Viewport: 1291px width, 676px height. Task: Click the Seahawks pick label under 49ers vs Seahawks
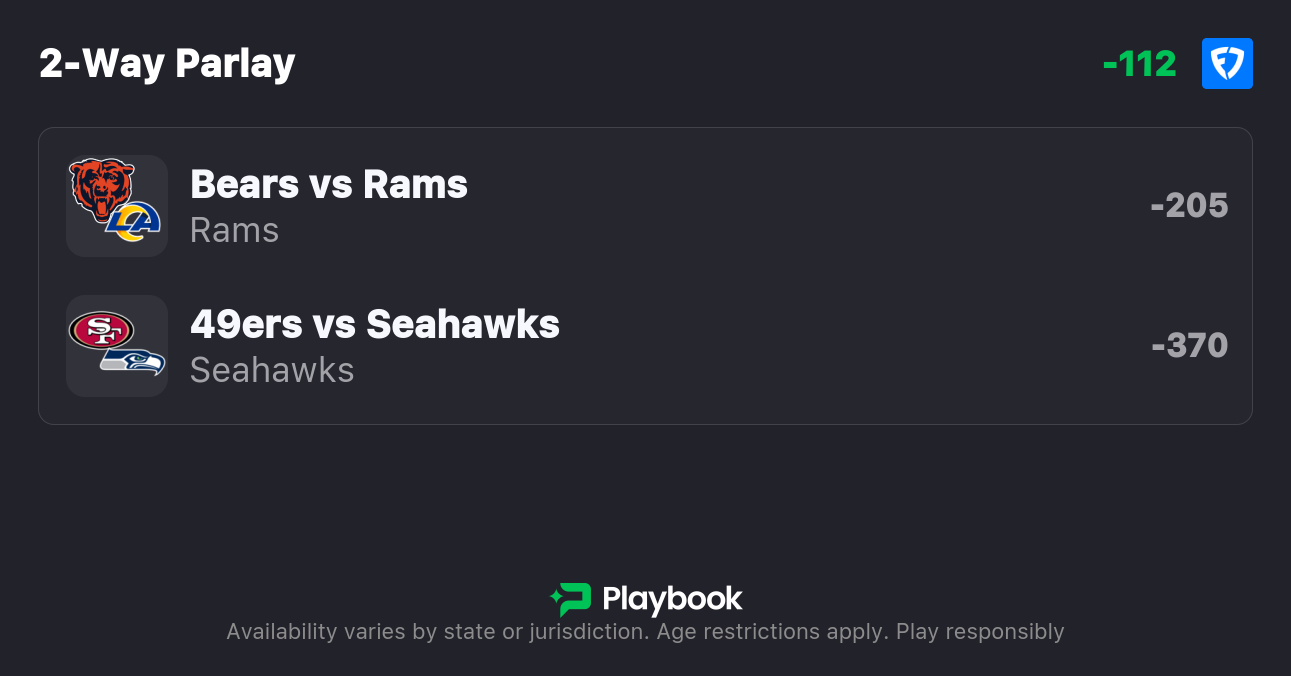(x=272, y=370)
